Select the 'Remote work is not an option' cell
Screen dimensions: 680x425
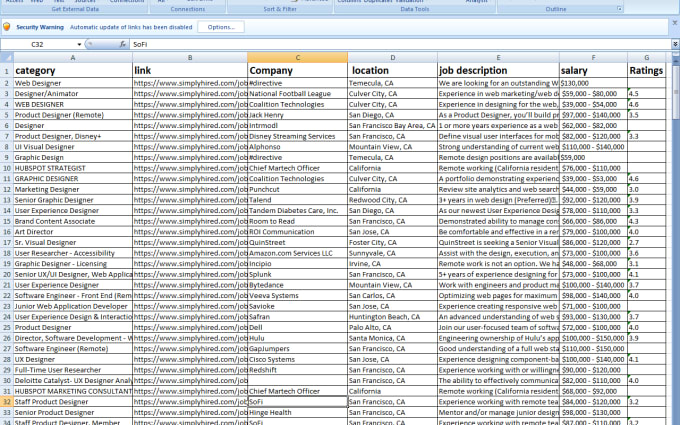(x=498, y=264)
